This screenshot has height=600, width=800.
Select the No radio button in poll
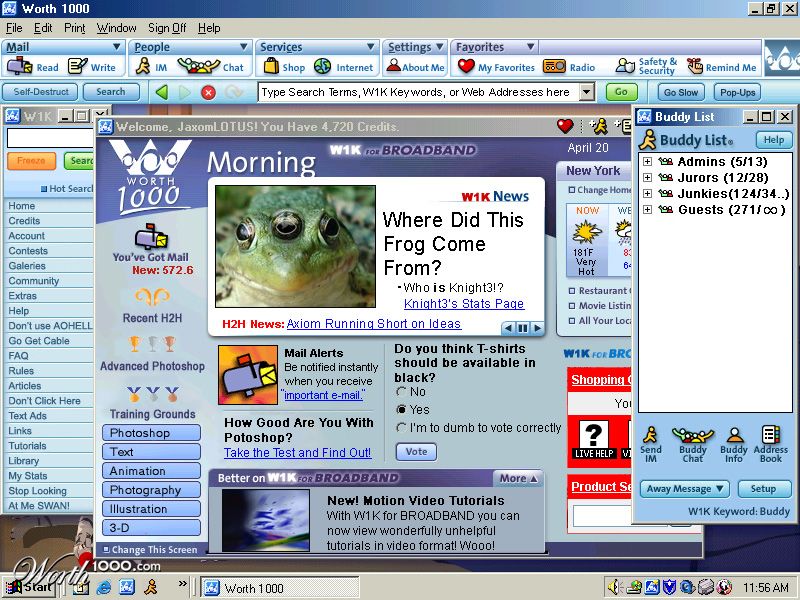click(402, 392)
